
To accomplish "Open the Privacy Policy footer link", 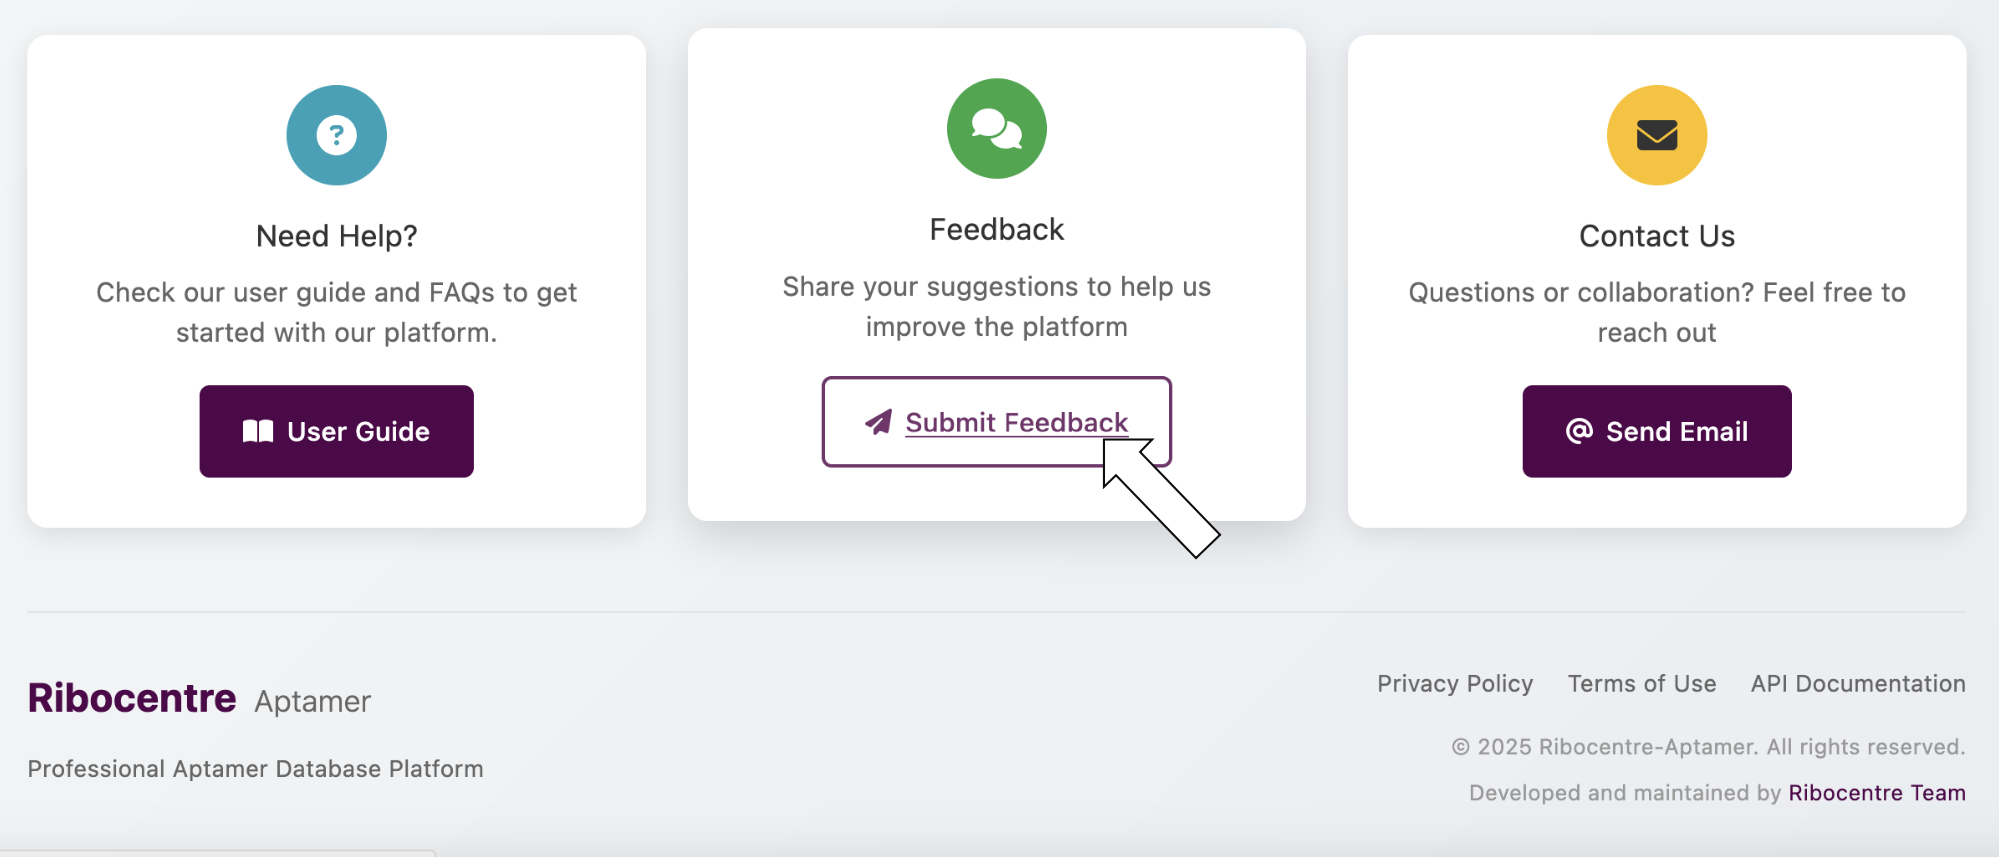I will click(x=1454, y=684).
